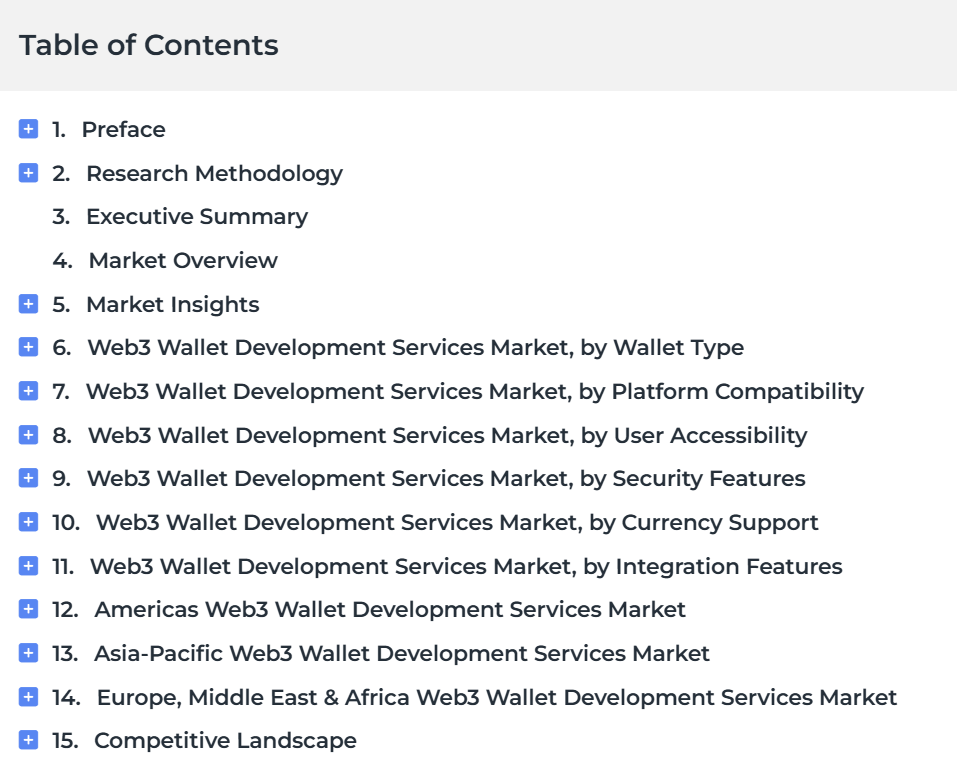Click plus icon for Currency Support chapter

[x=28, y=522]
